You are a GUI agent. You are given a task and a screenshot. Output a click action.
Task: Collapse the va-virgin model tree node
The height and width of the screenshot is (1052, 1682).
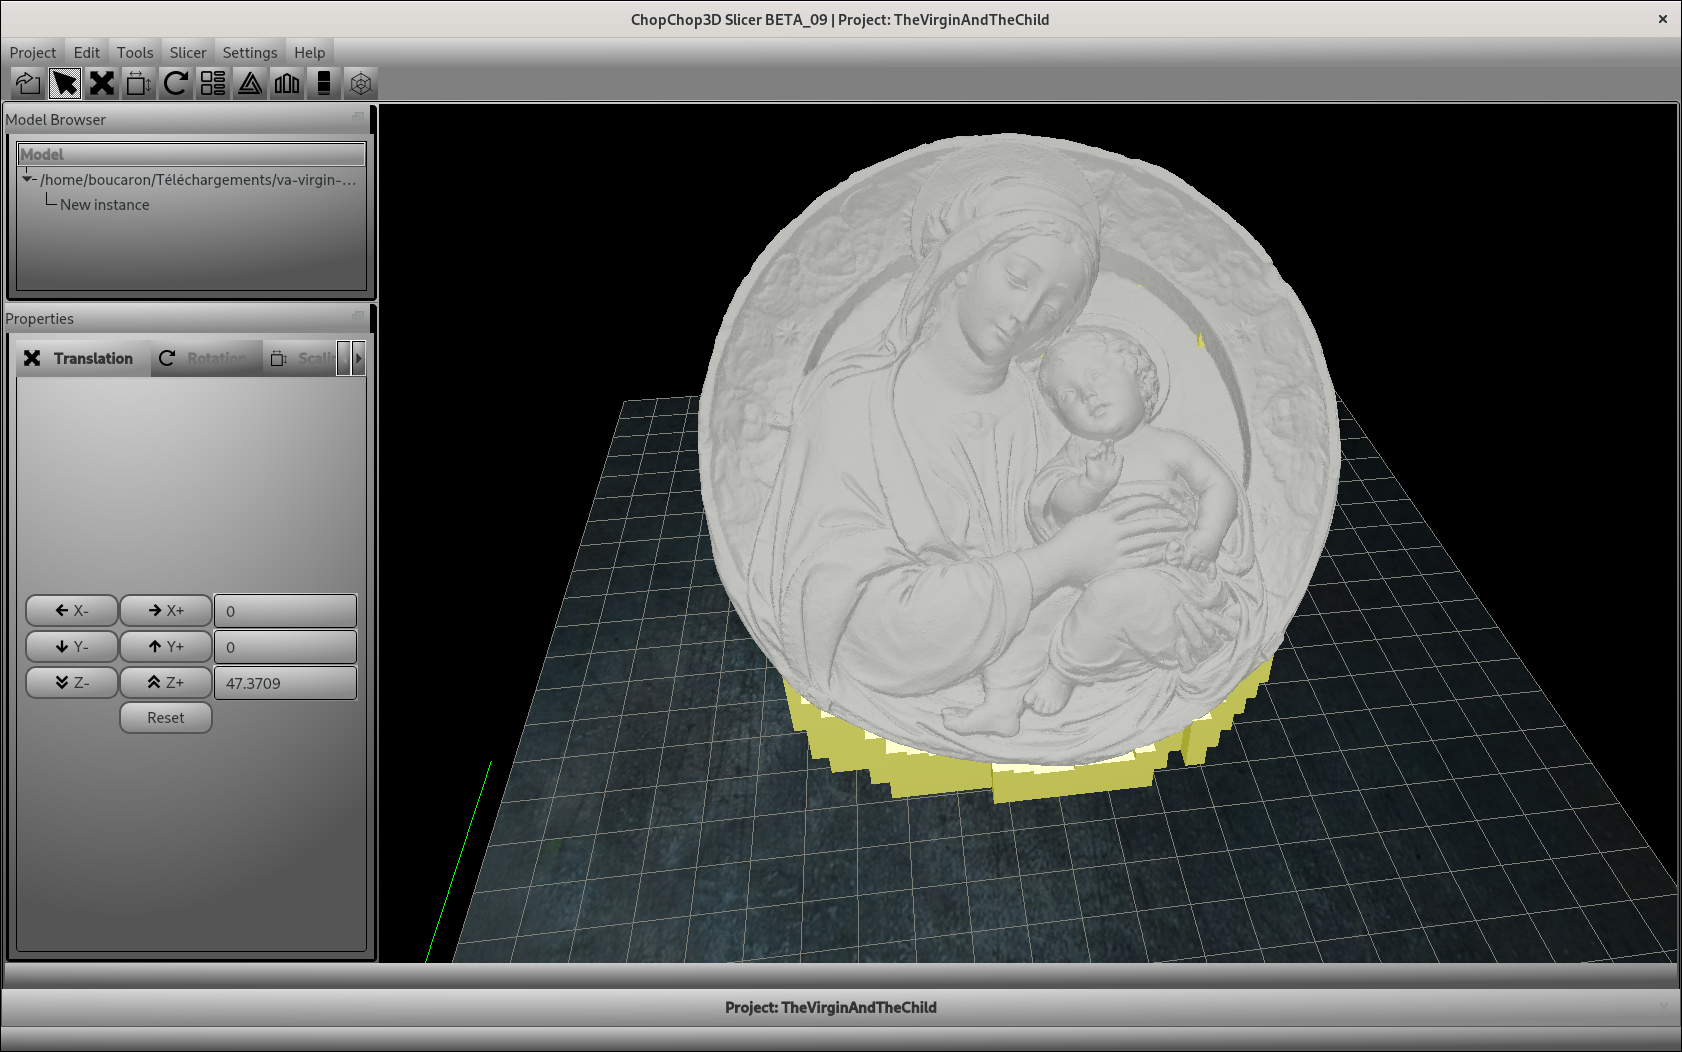tap(27, 179)
